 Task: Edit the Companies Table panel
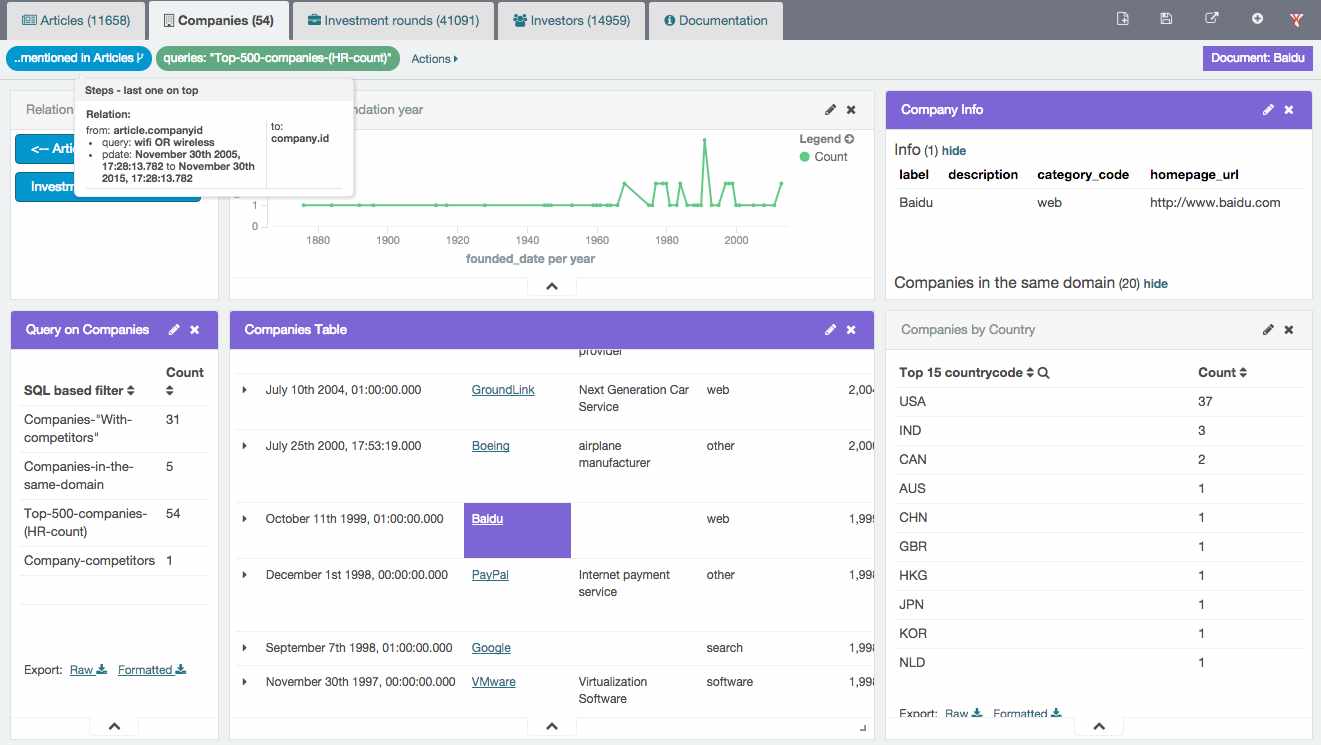[831, 330]
